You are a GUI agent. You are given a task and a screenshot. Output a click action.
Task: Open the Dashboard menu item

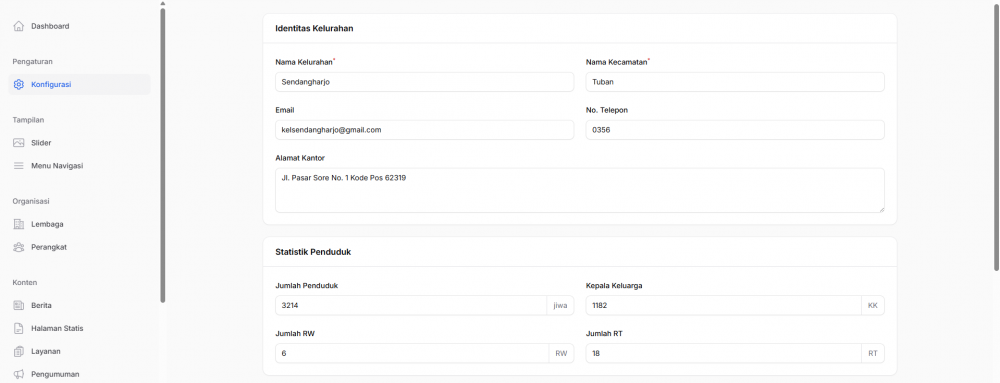click(x=79, y=26)
